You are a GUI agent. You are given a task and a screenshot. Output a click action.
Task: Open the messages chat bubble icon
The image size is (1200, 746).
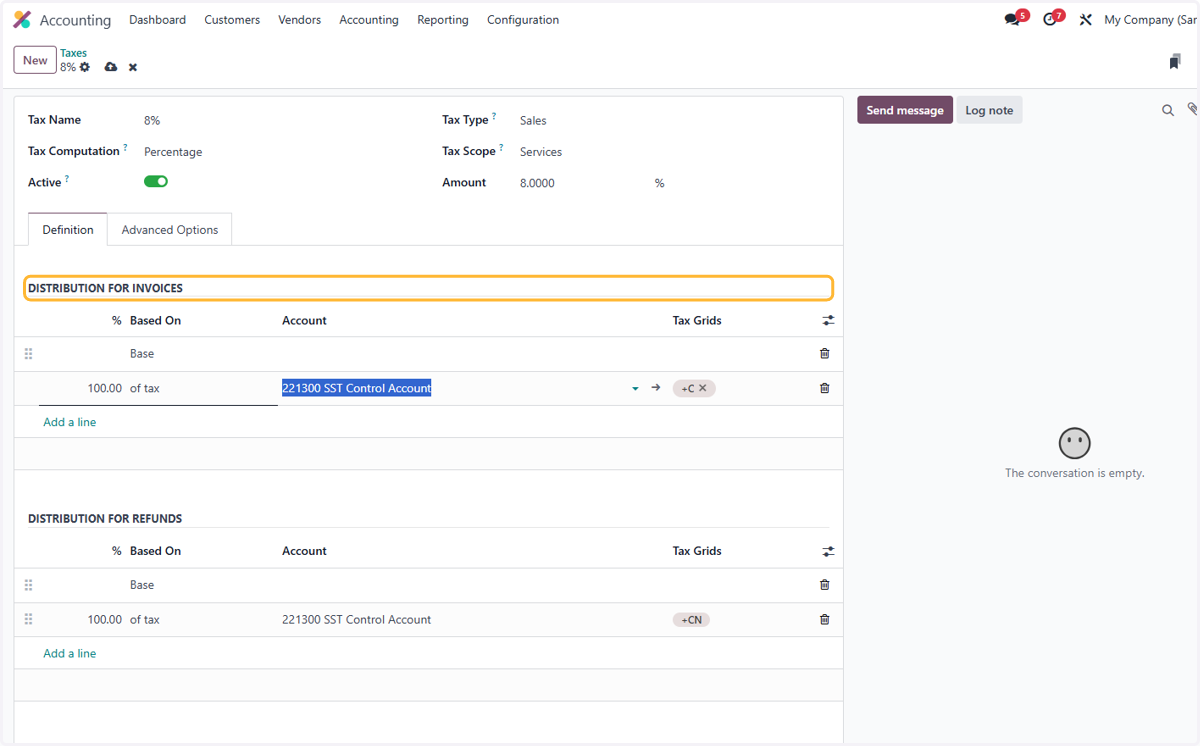coord(1012,20)
